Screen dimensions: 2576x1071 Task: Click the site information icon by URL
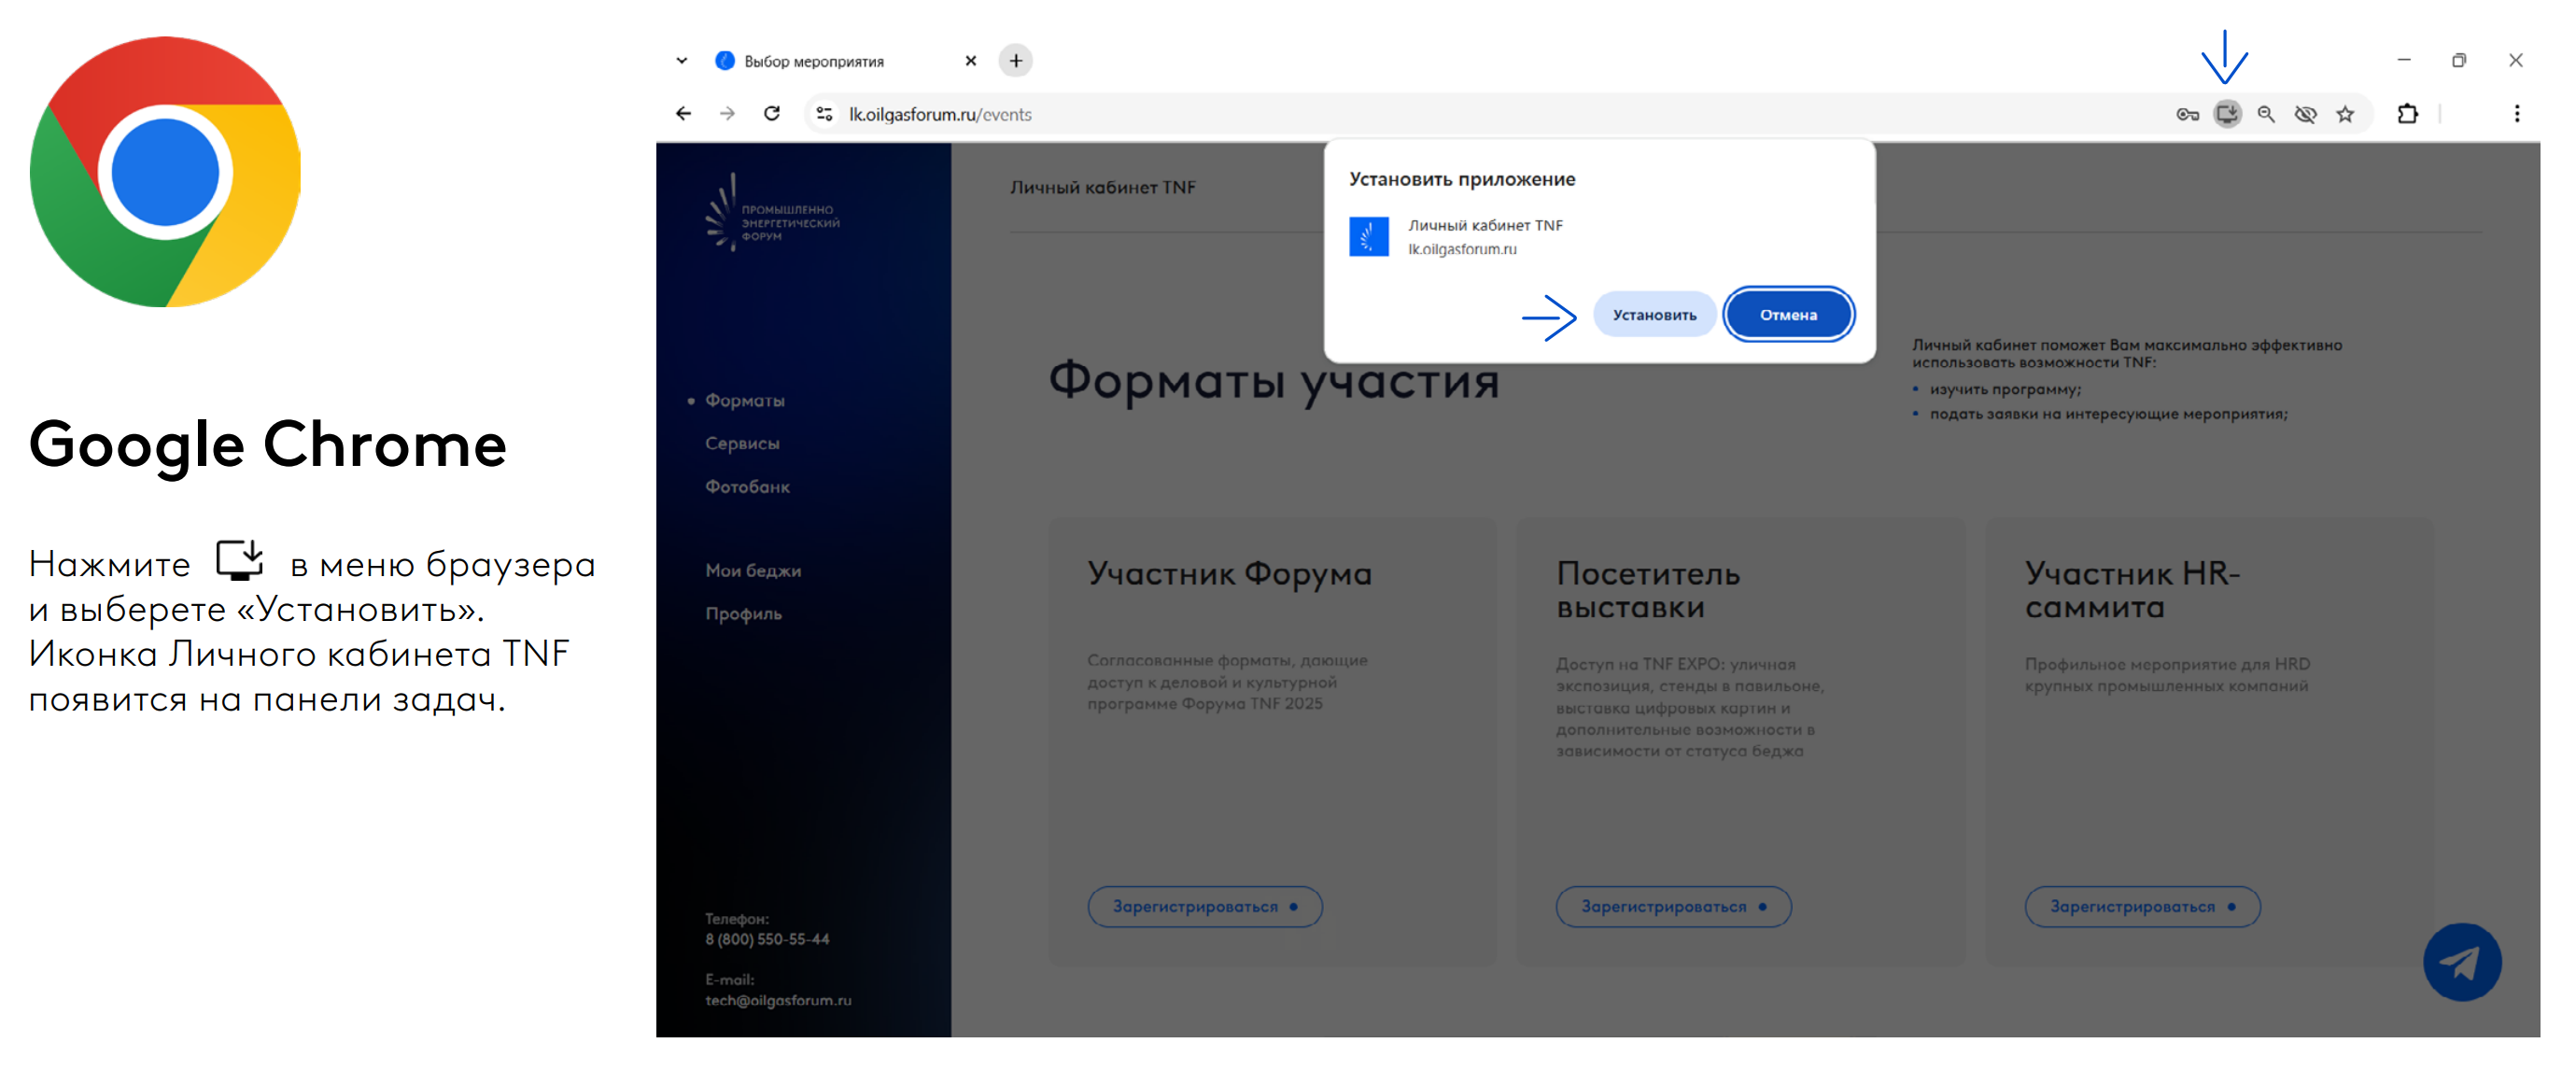coord(824,114)
